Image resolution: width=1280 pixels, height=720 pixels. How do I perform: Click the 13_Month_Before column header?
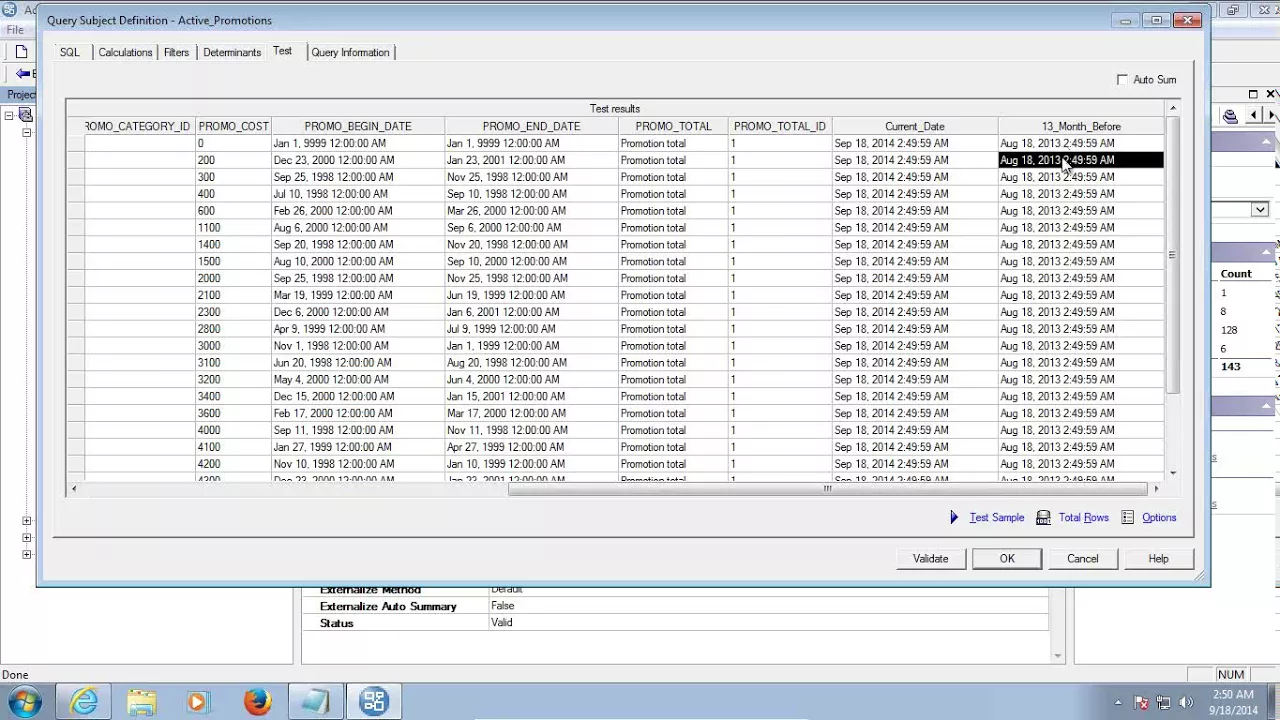(x=1081, y=126)
